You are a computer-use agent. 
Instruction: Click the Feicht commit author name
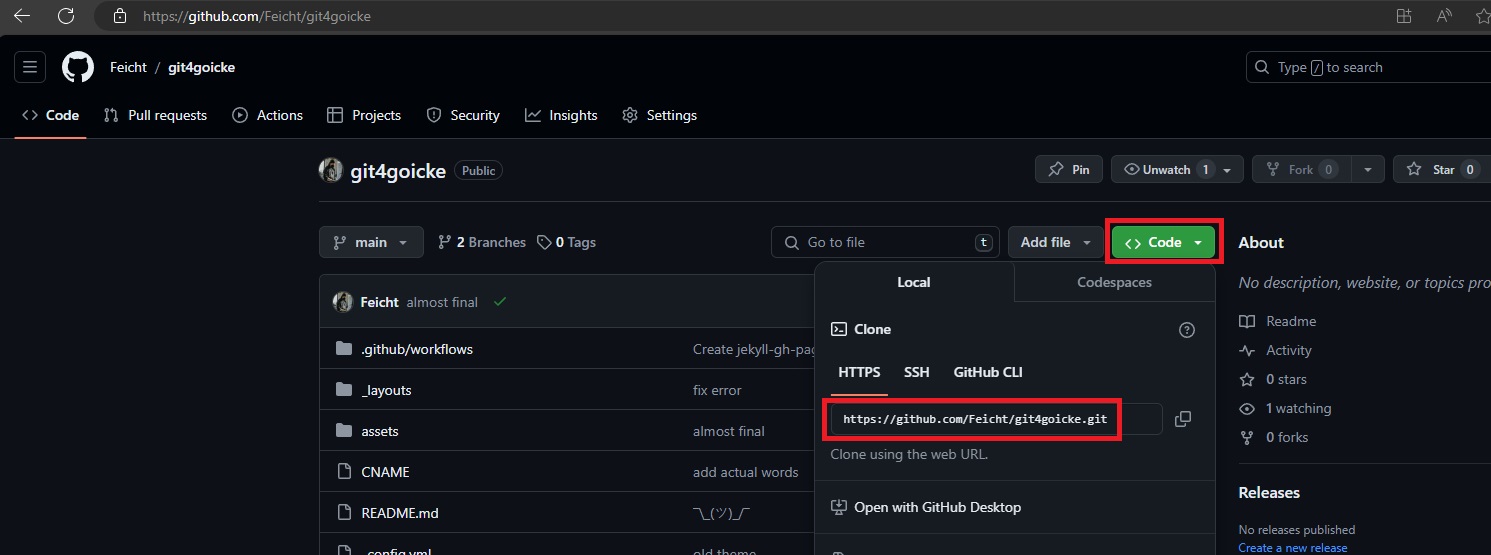[x=379, y=302]
